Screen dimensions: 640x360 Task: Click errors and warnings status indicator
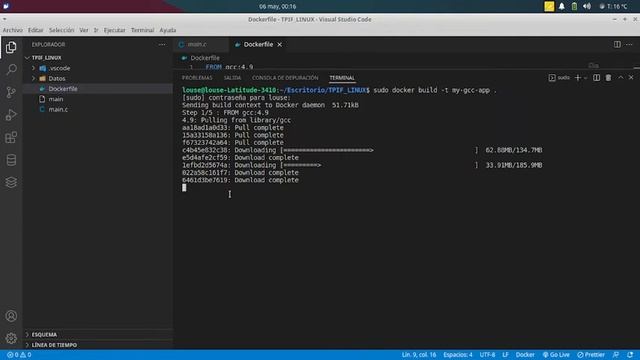coord(19,355)
